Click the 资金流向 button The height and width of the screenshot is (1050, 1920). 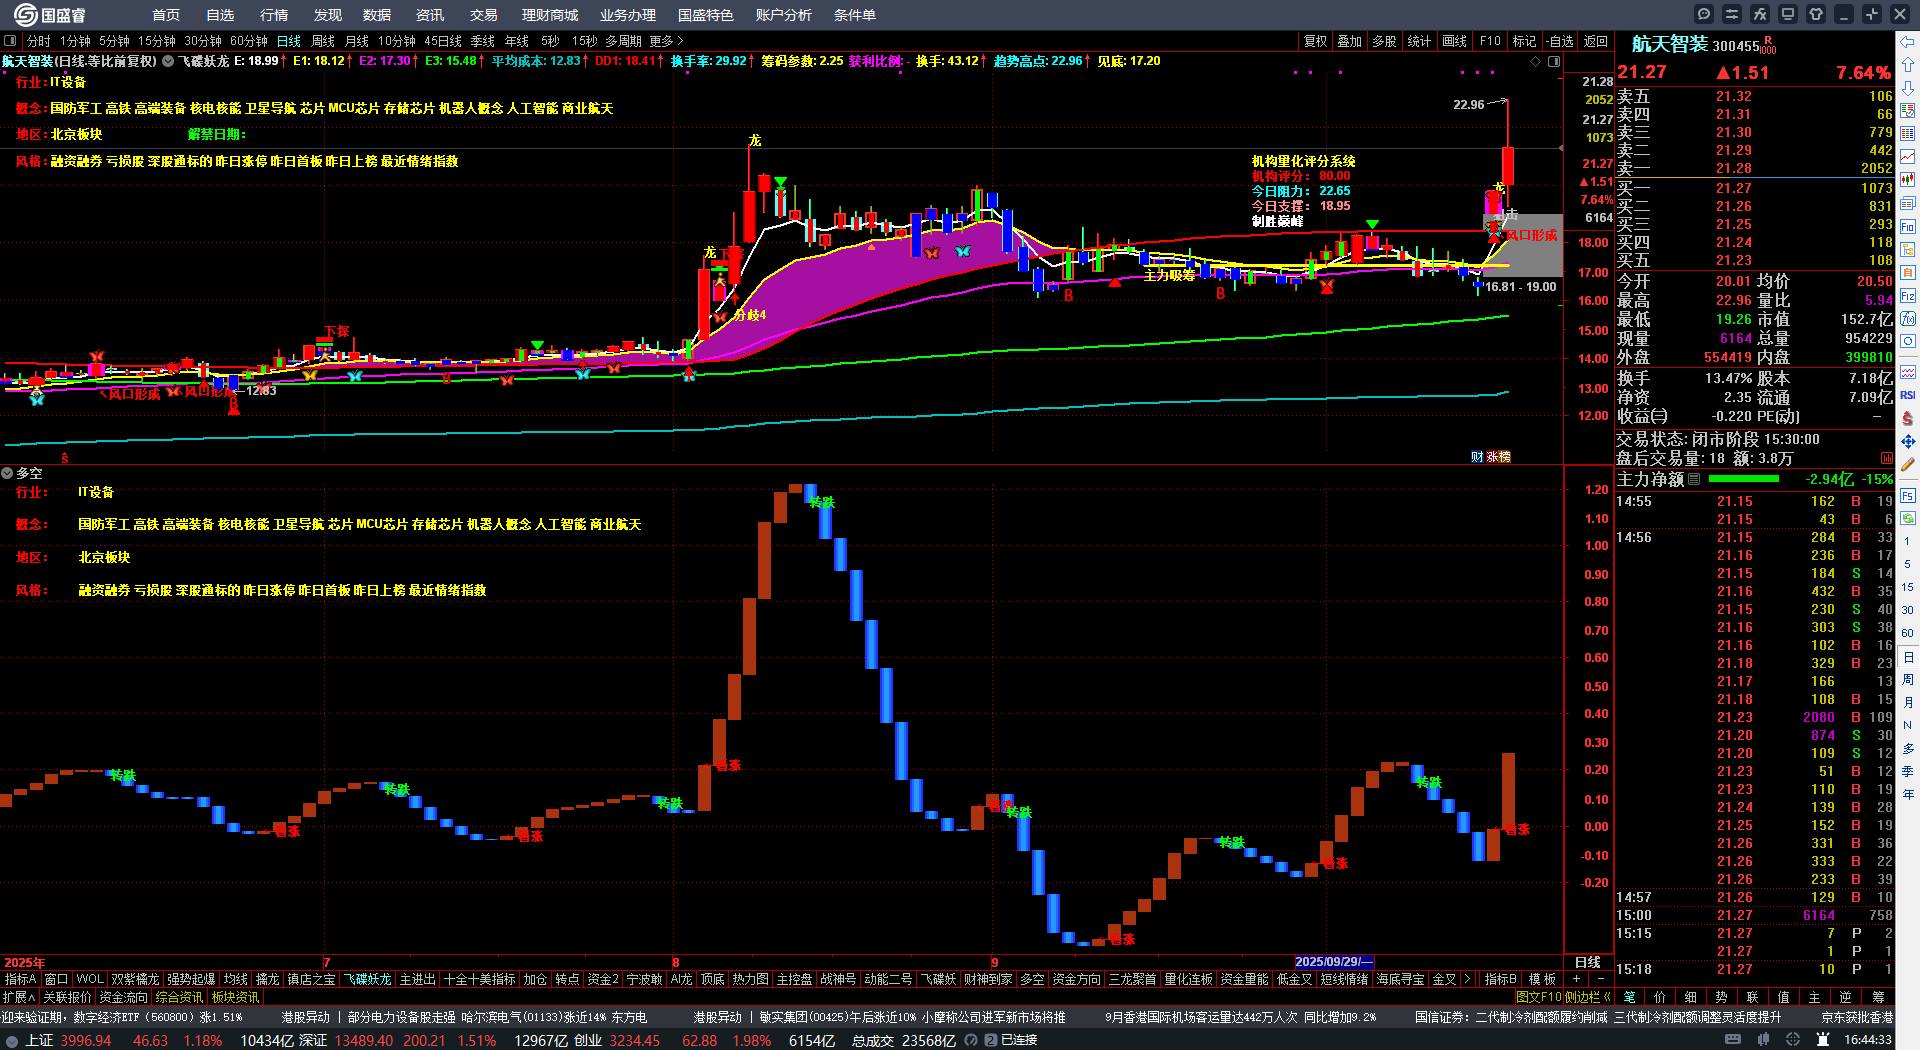(x=123, y=997)
